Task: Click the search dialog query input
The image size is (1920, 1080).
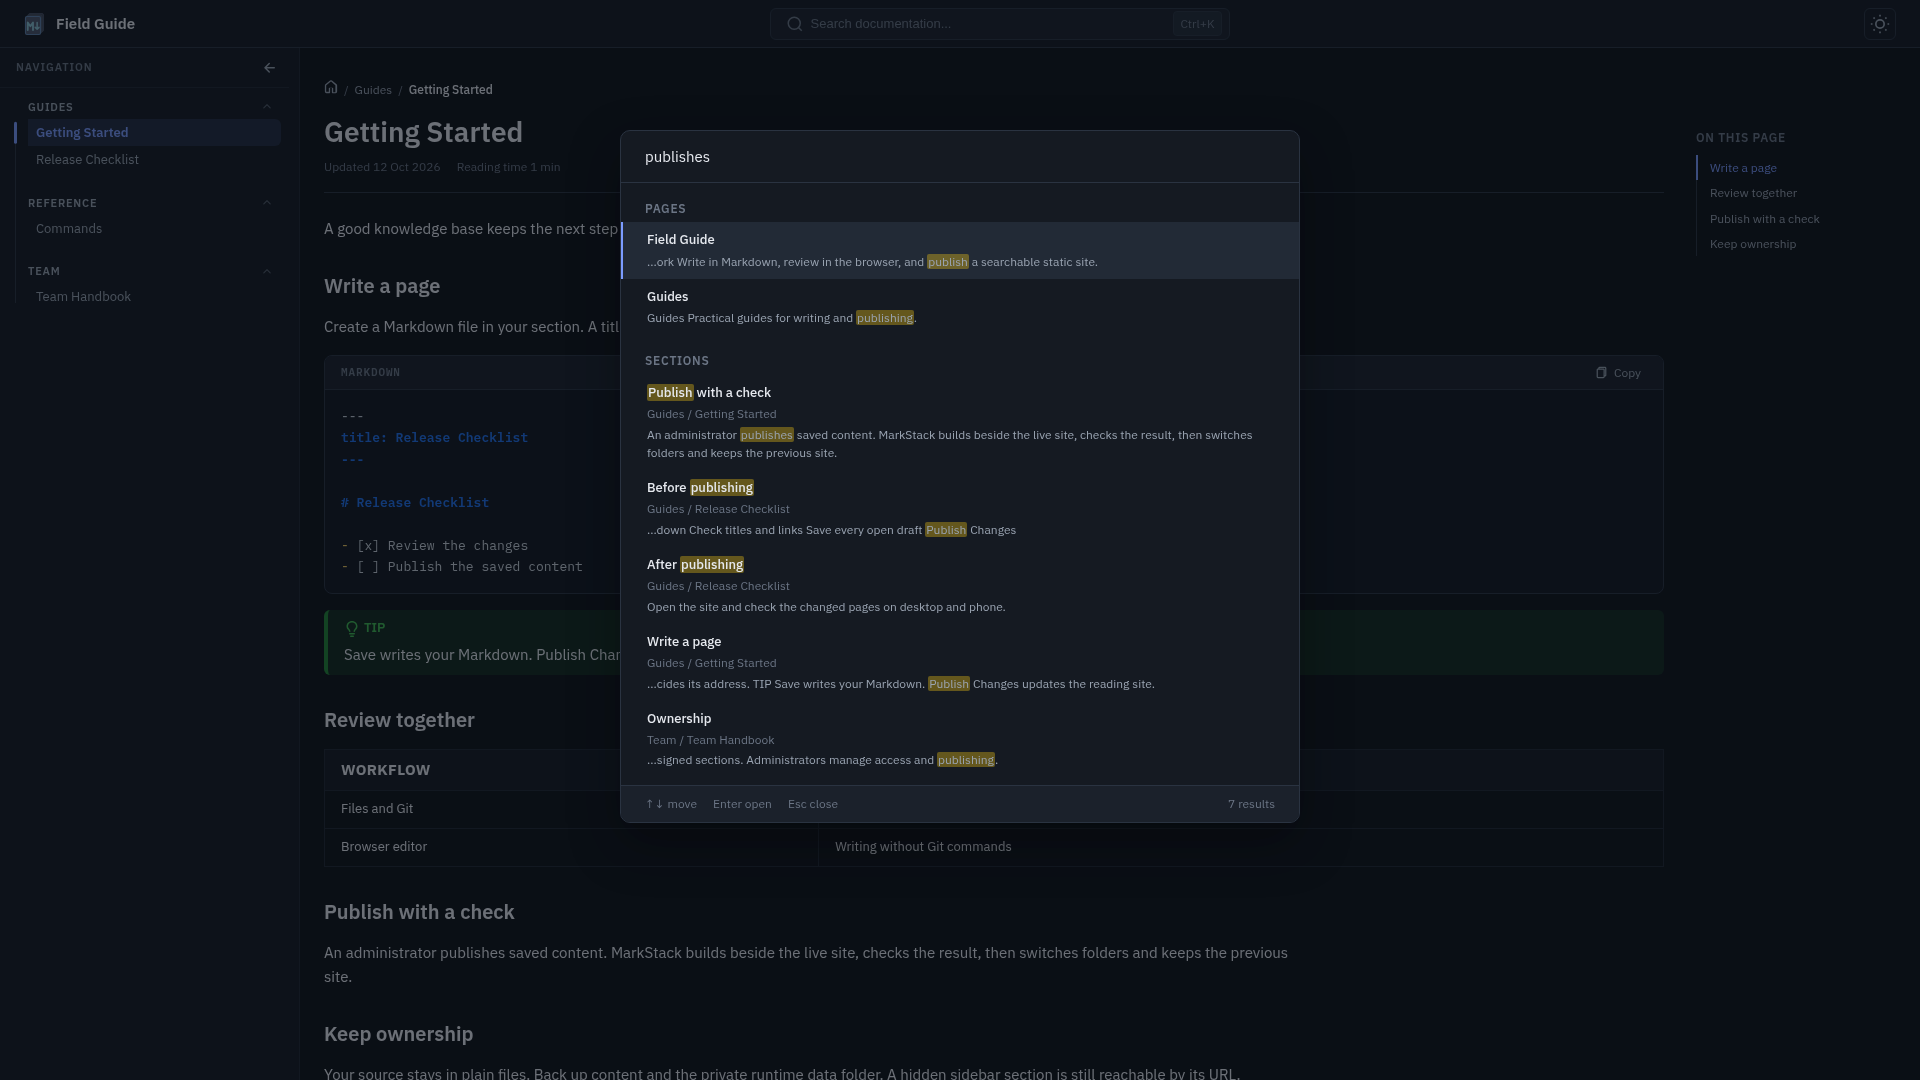Action: tap(960, 157)
